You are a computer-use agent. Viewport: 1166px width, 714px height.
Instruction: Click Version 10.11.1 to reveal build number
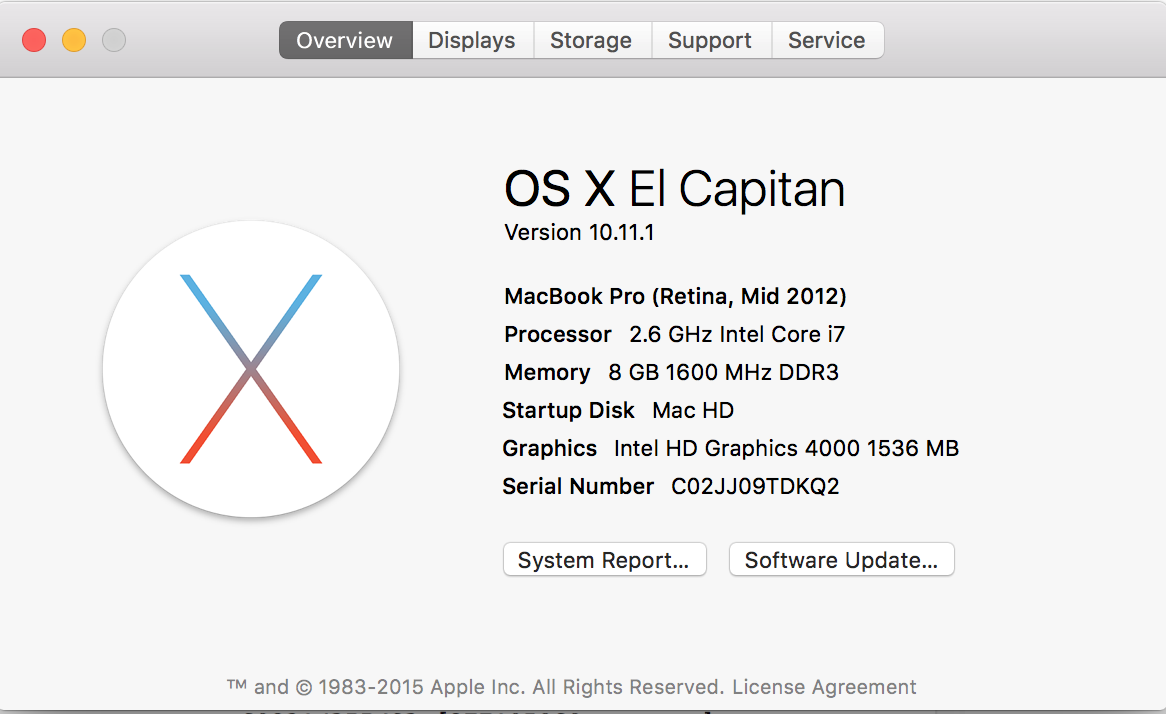(x=579, y=233)
